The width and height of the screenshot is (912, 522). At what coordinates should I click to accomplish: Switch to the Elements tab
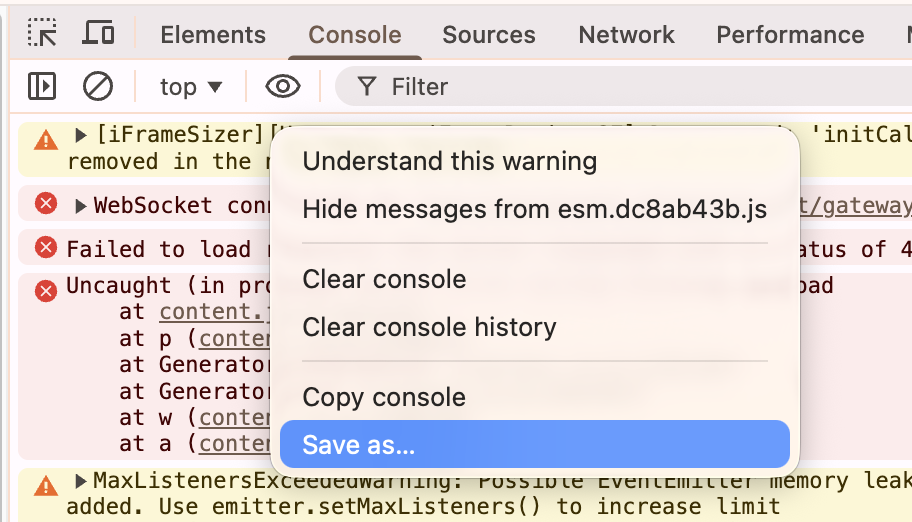pyautogui.click(x=213, y=35)
